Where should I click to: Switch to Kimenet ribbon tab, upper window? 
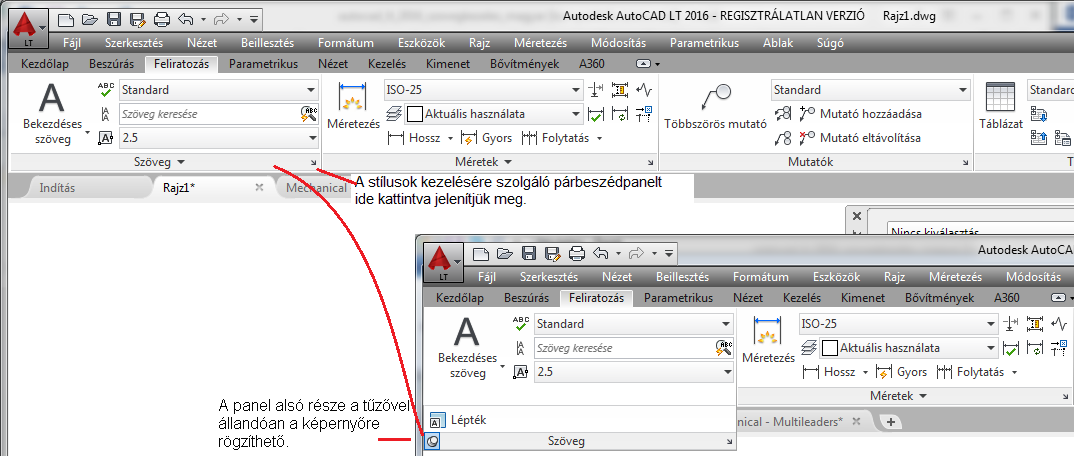[448, 64]
